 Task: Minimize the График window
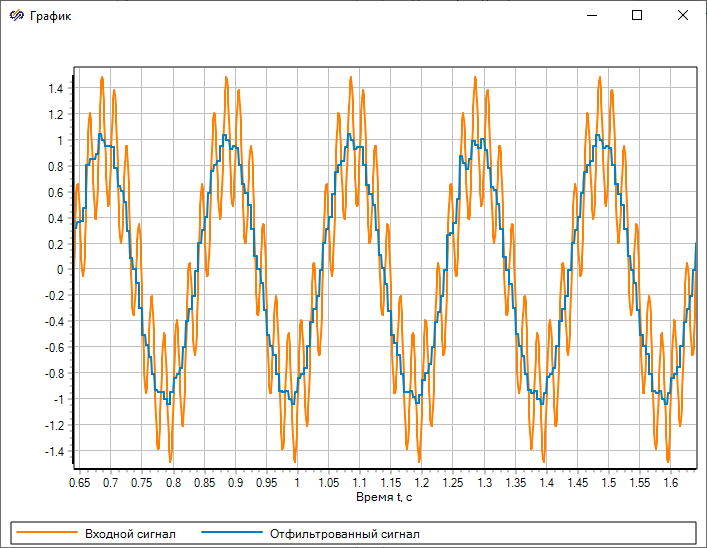pos(591,16)
